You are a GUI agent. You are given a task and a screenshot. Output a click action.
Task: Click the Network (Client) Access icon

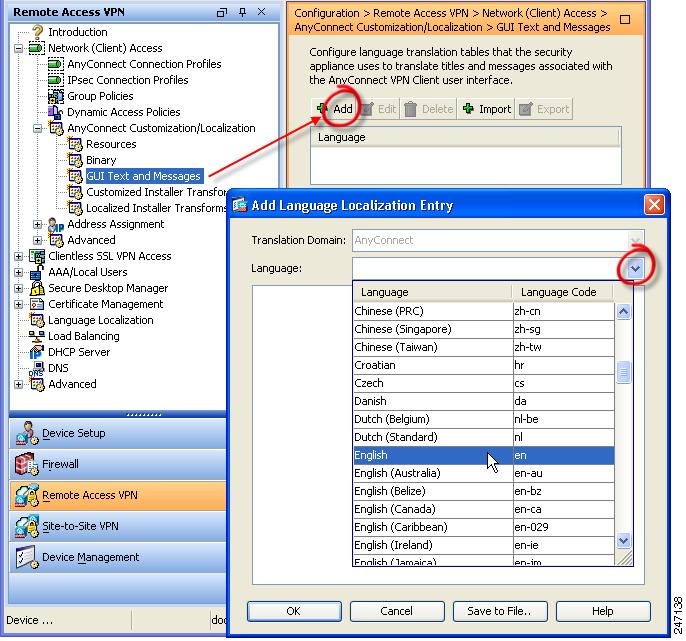37,48
